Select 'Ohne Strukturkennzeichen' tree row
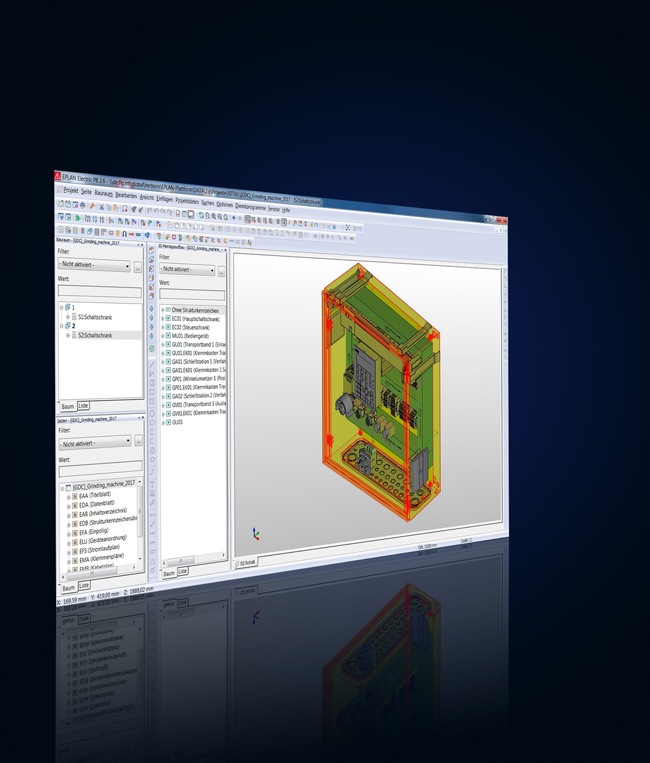Image resolution: width=650 pixels, height=763 pixels. pyautogui.click(x=194, y=310)
